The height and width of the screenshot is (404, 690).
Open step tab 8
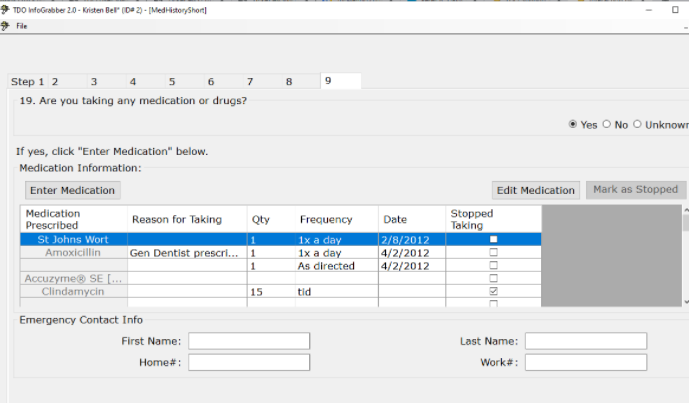pyautogui.click(x=289, y=82)
